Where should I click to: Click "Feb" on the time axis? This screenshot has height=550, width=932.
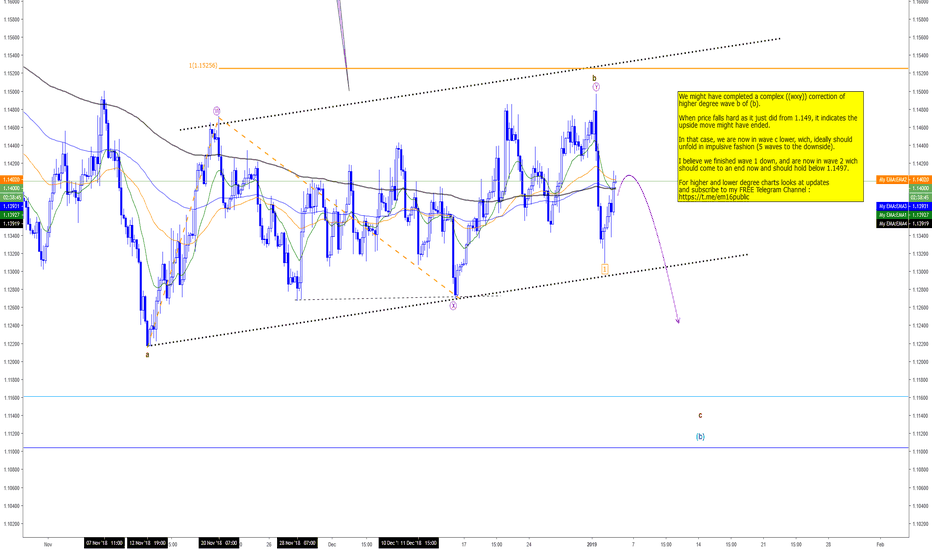[x=880, y=544]
